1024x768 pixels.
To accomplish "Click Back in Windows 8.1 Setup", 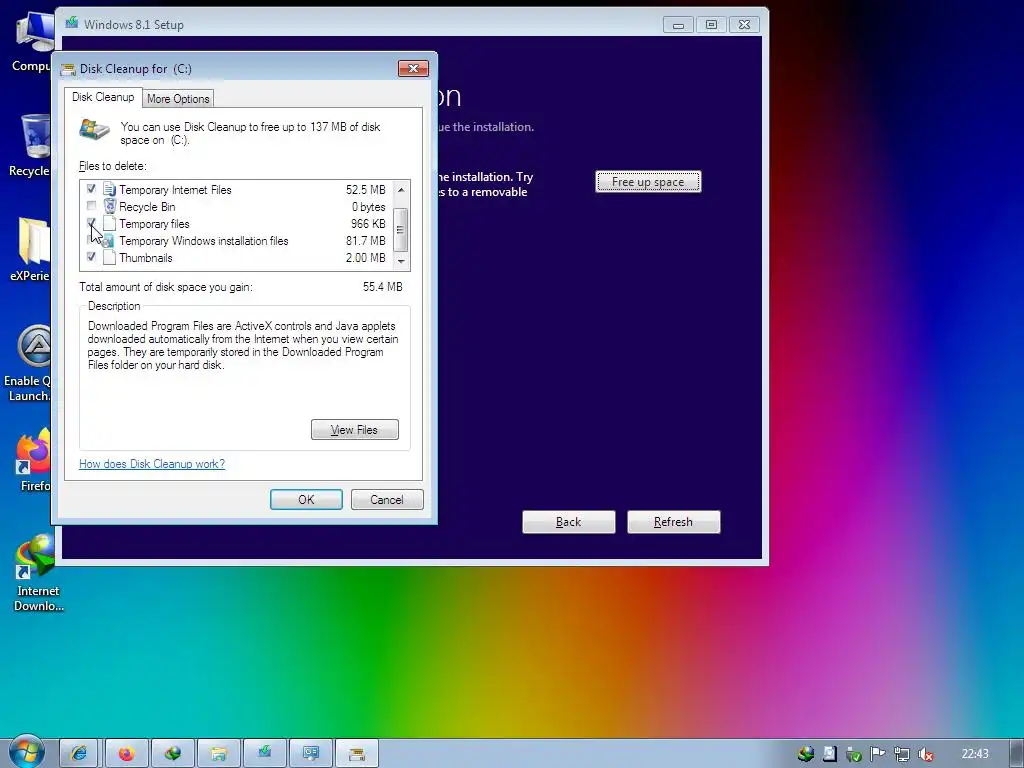I will (x=569, y=522).
